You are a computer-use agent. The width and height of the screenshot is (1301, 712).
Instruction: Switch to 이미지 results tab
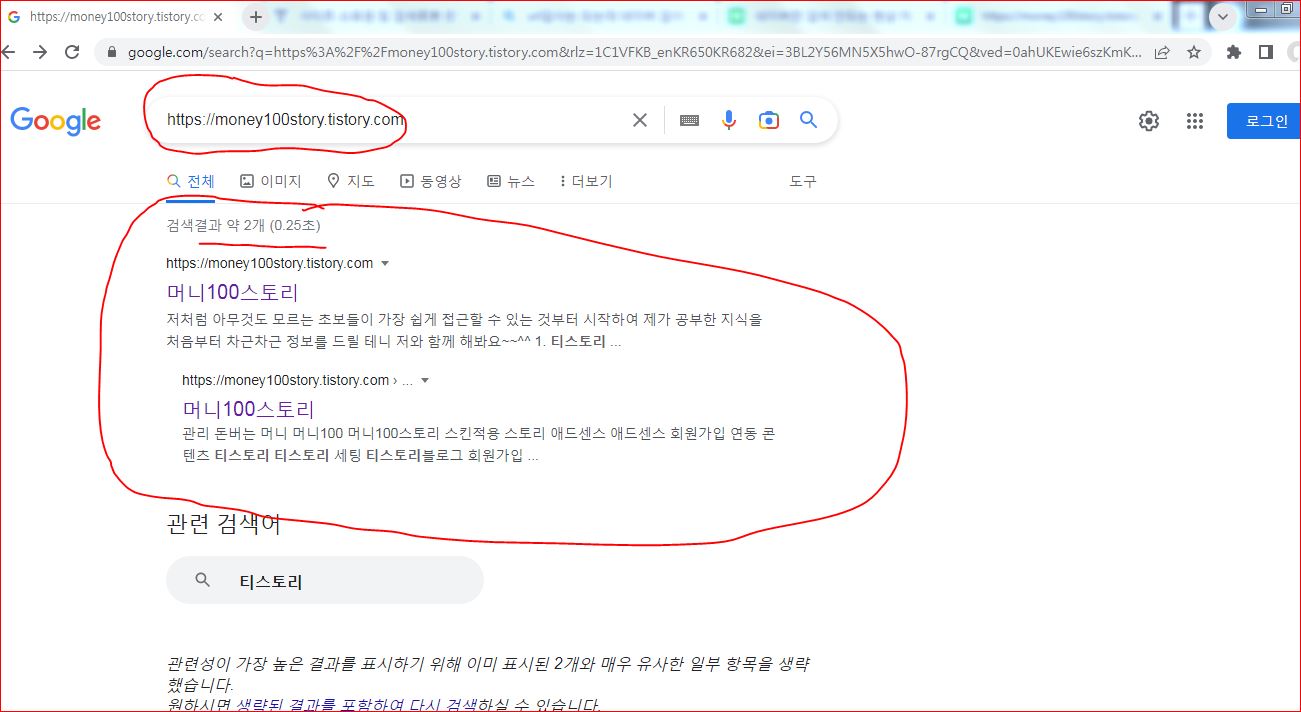coord(270,181)
